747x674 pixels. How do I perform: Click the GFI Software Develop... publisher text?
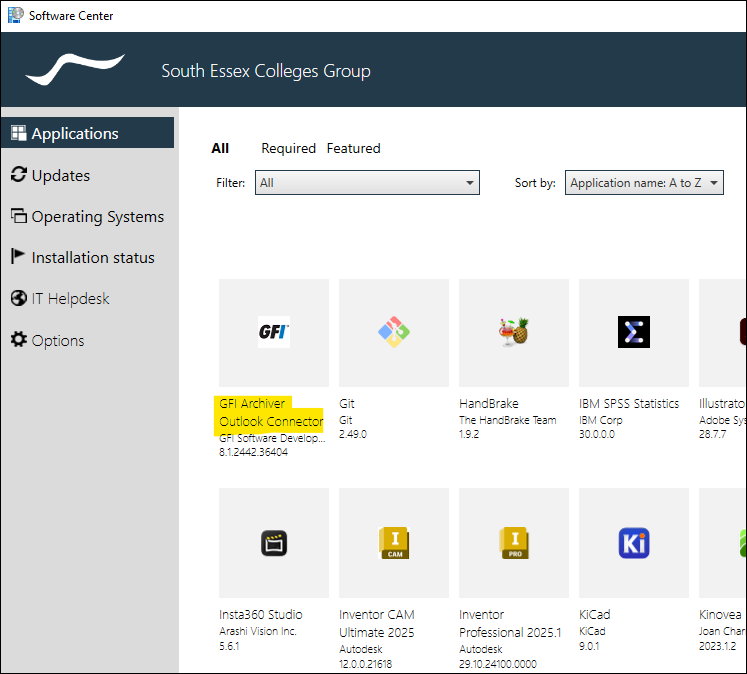272,438
